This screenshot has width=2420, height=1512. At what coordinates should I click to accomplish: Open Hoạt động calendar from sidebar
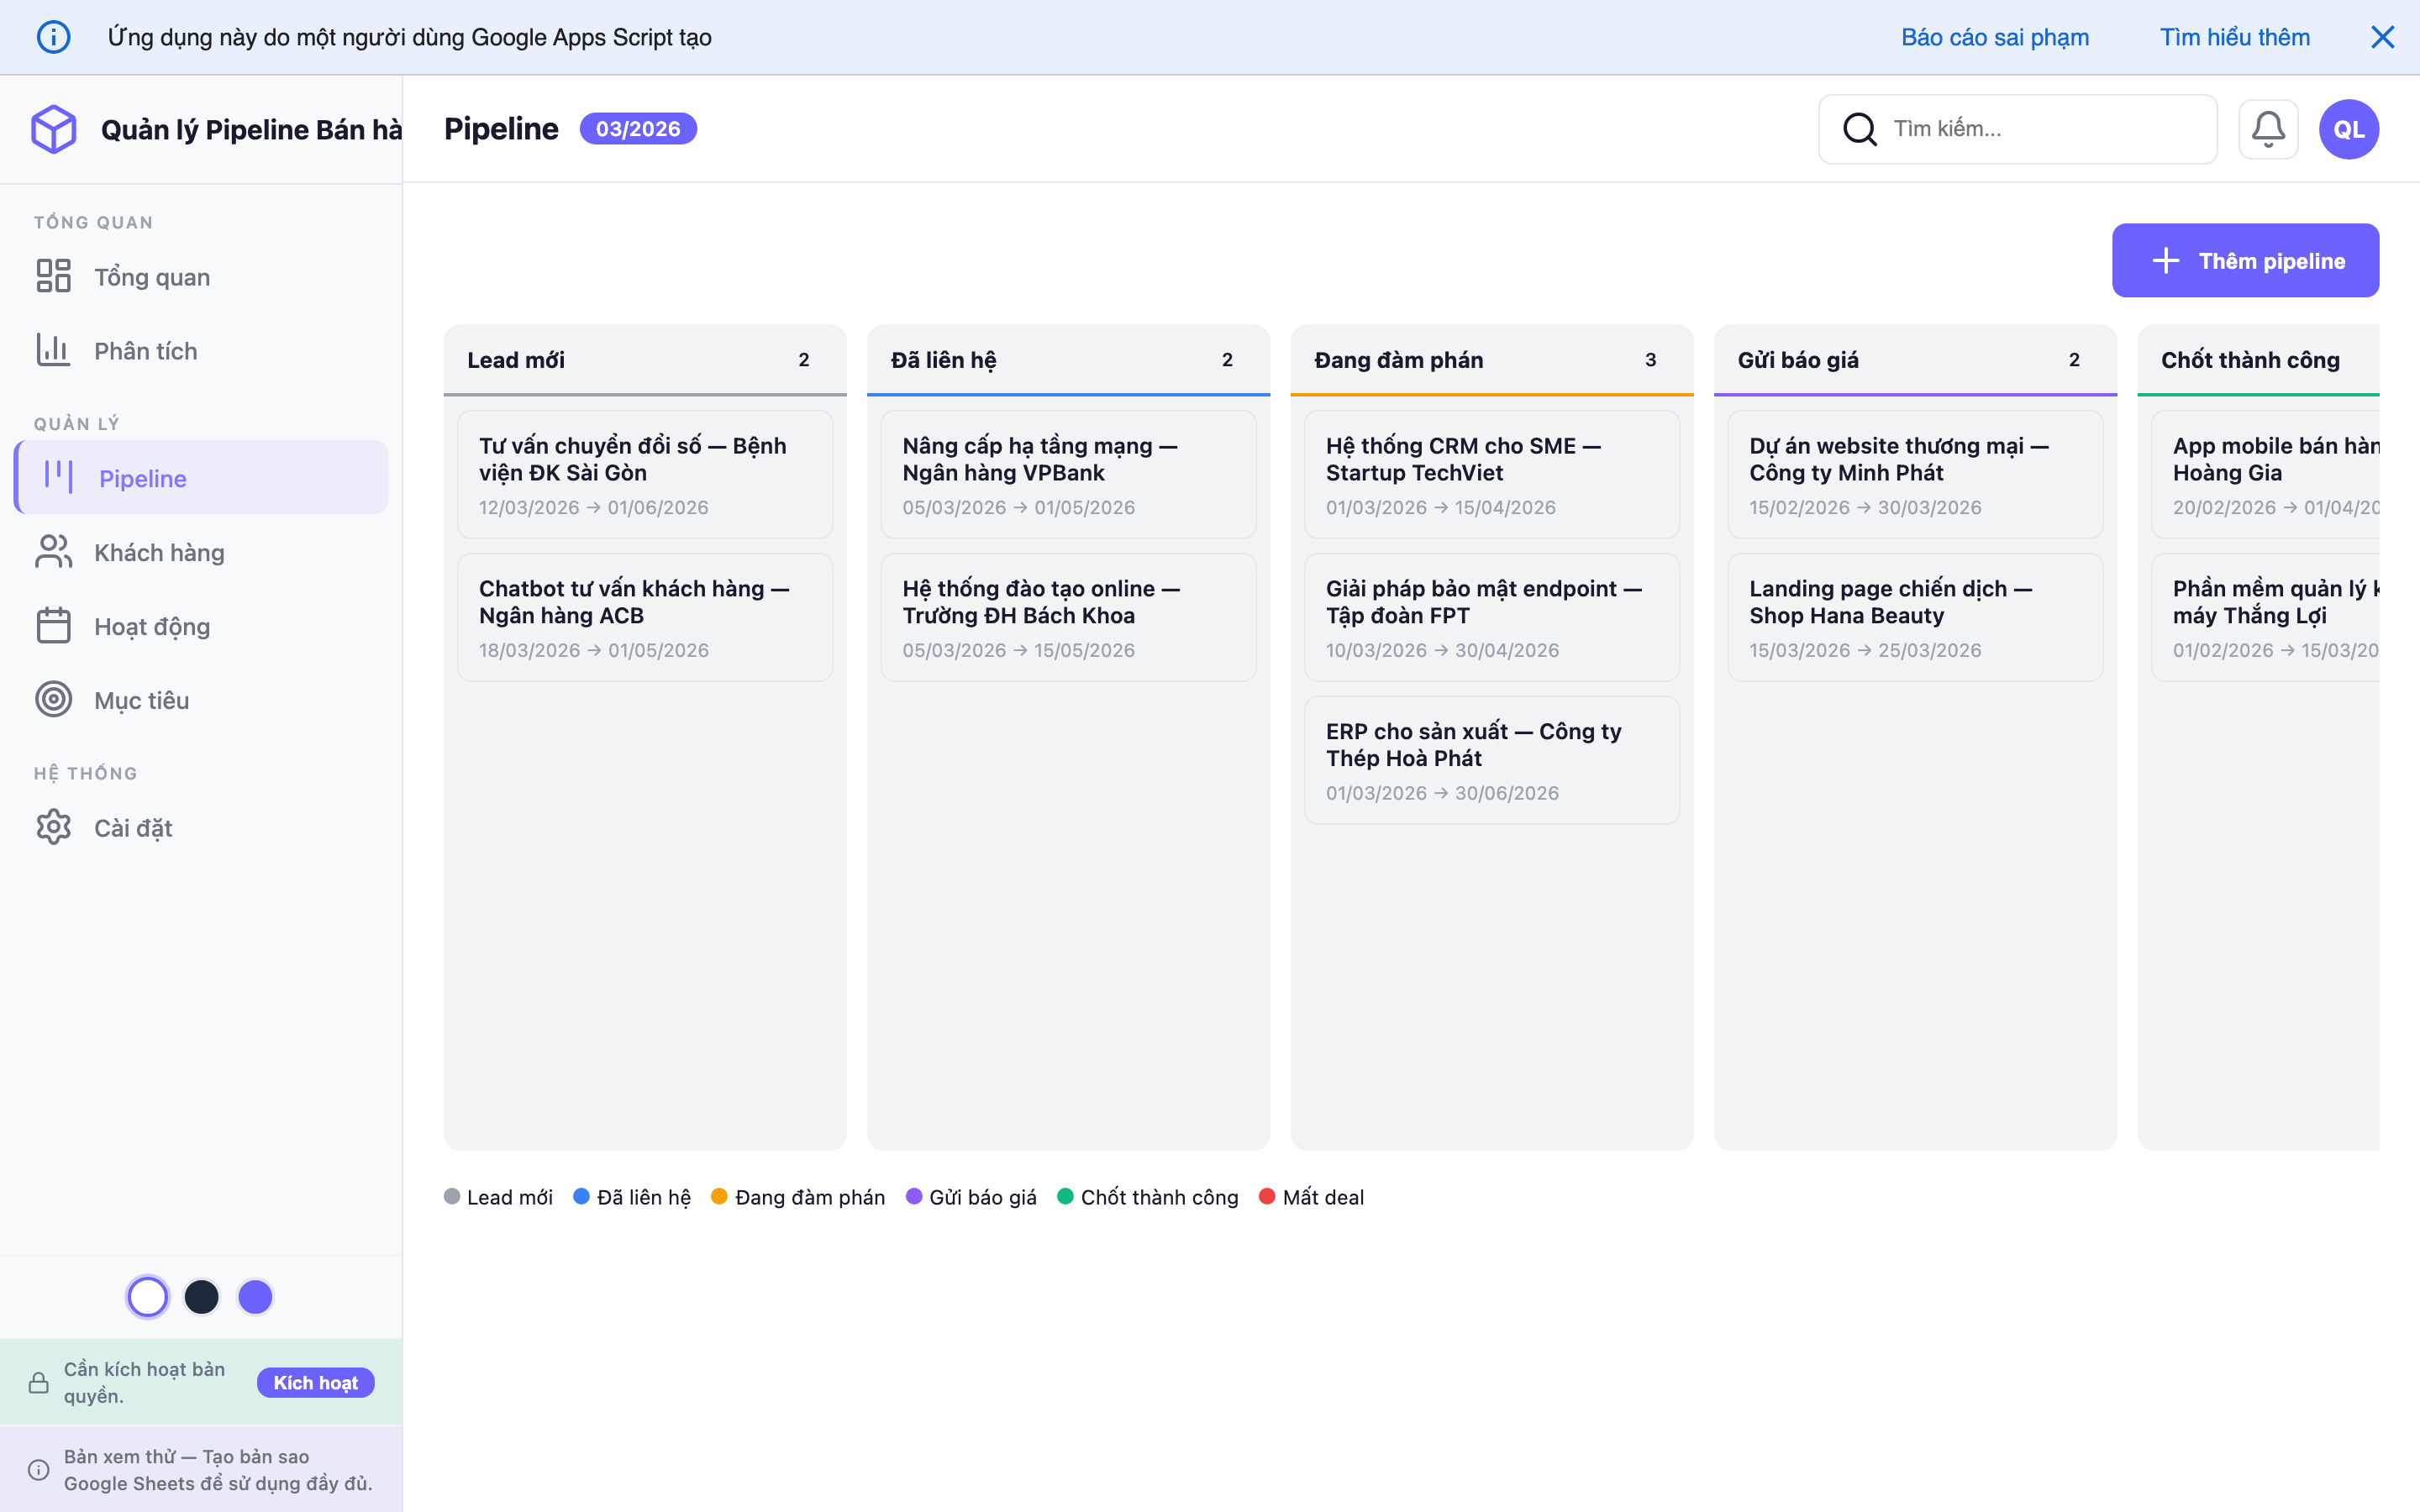click(x=151, y=627)
